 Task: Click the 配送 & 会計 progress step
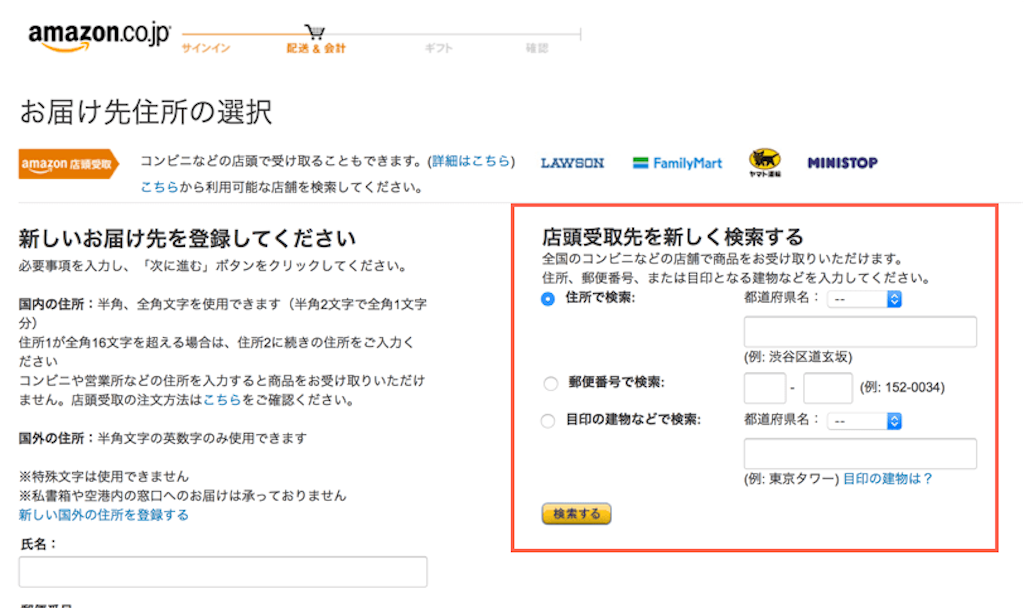pos(316,48)
